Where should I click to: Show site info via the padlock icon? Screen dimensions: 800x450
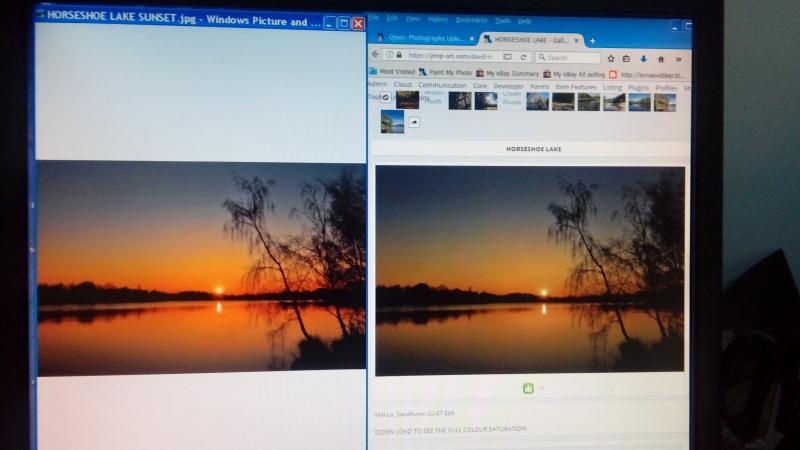pyautogui.click(x=399, y=55)
